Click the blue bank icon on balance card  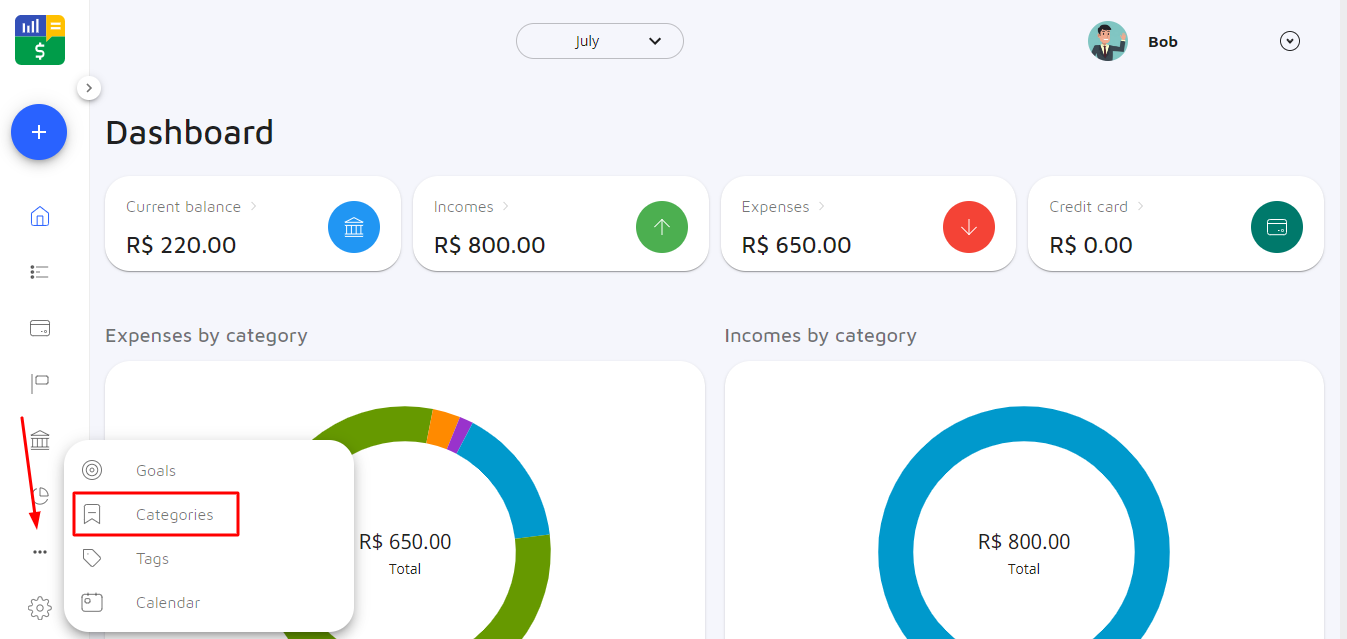tap(354, 227)
